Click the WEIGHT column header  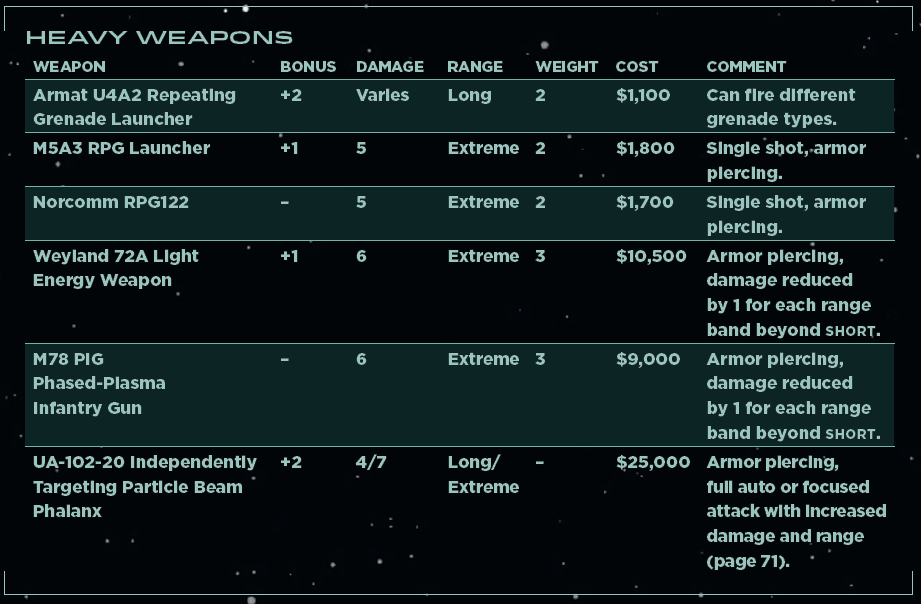click(567, 67)
